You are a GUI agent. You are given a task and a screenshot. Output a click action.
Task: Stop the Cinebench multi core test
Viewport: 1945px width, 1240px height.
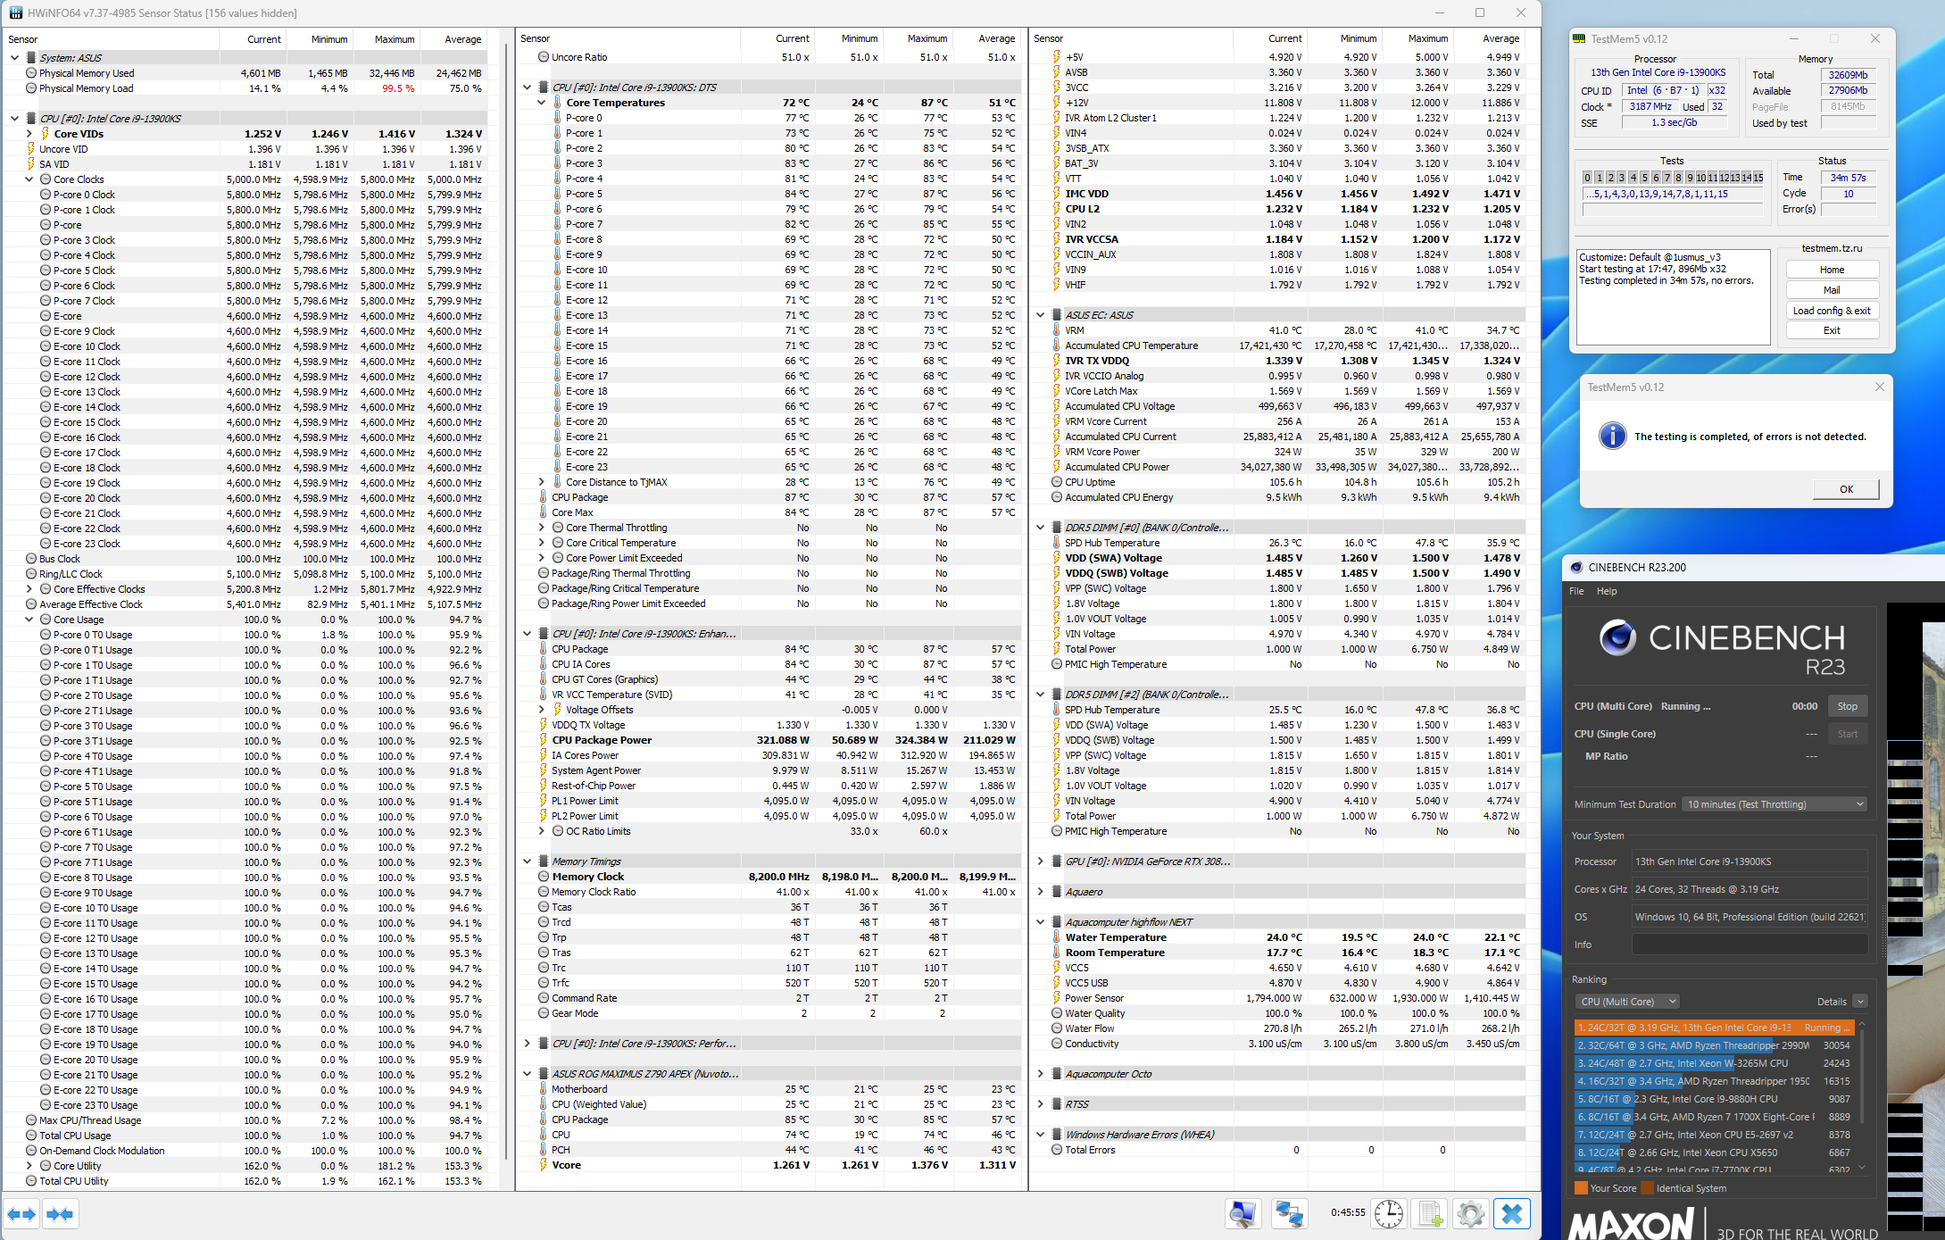click(1847, 706)
